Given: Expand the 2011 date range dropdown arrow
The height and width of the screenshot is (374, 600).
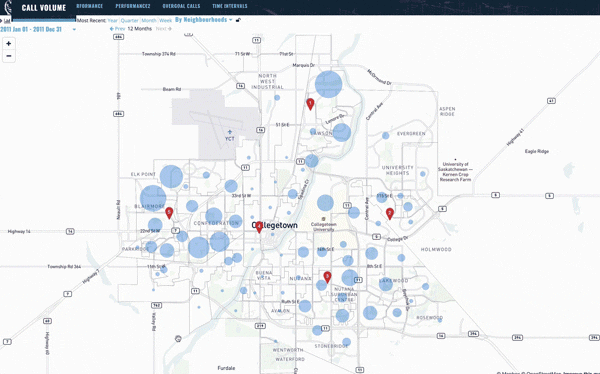Looking at the screenshot, I should pos(74,29).
